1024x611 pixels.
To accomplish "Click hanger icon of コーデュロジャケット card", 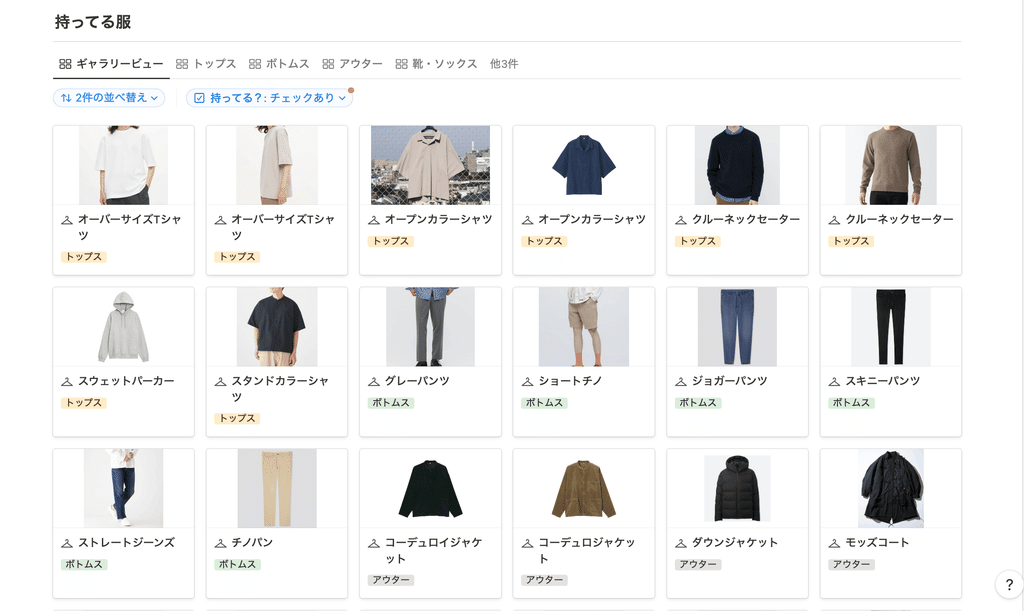I will pyautogui.click(x=527, y=543).
